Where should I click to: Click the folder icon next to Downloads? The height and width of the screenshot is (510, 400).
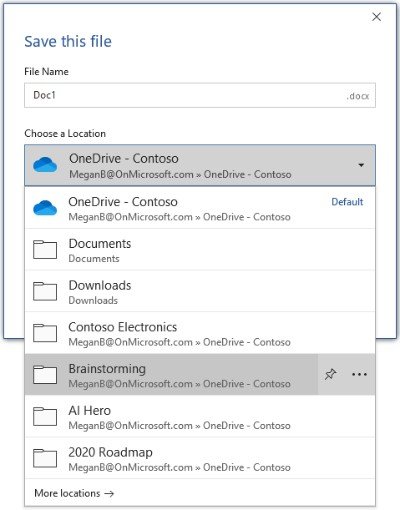pyautogui.click(x=45, y=291)
